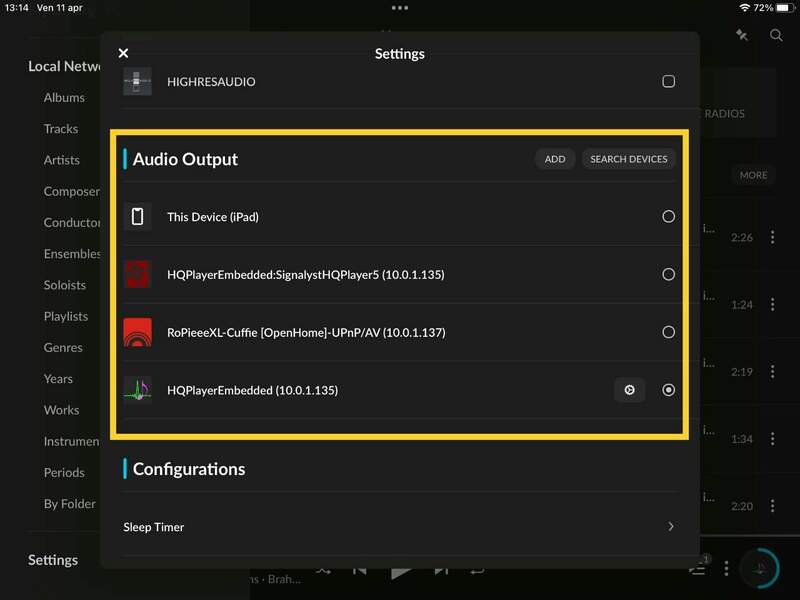Click the red SignalystHQPlayer5 device icon
Viewport: 800px width, 600px height.
pos(137,274)
